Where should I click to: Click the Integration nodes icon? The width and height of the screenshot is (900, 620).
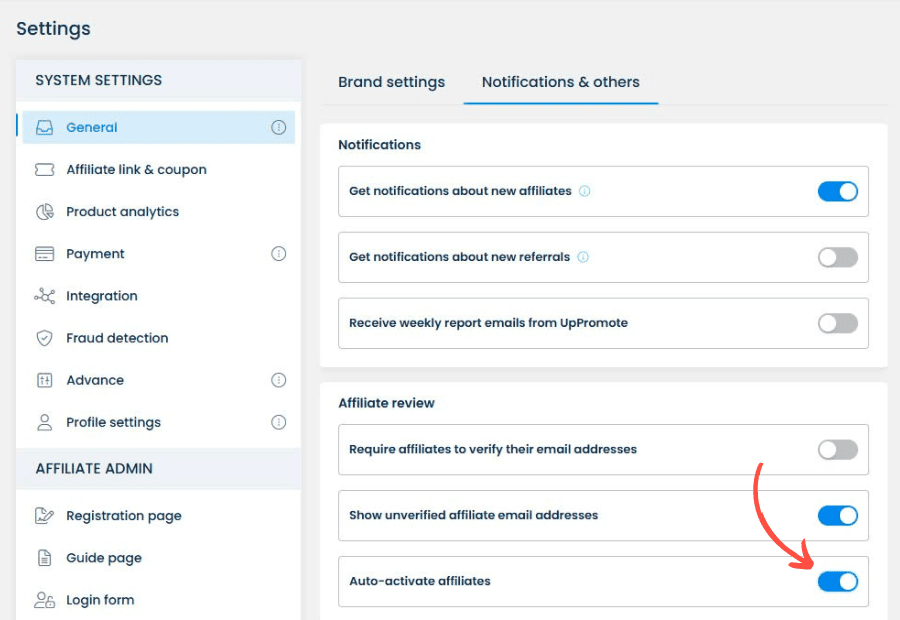pos(44,296)
